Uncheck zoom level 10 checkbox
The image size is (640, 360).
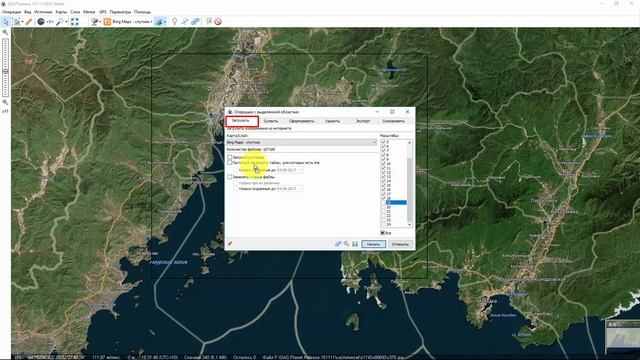(383, 163)
